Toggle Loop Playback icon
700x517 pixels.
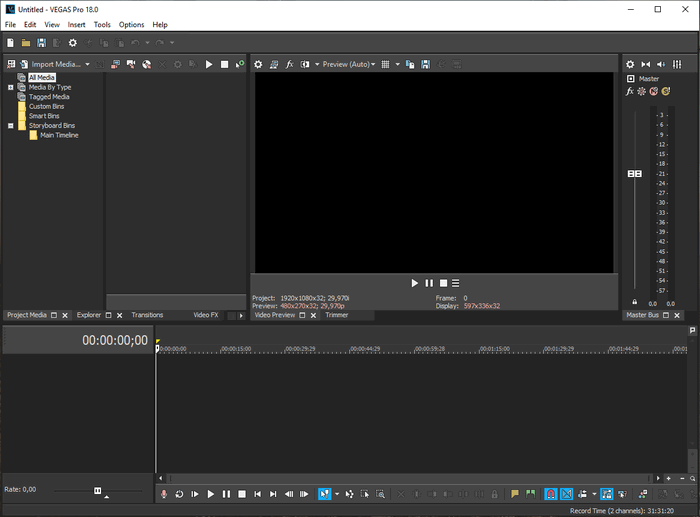click(x=179, y=494)
